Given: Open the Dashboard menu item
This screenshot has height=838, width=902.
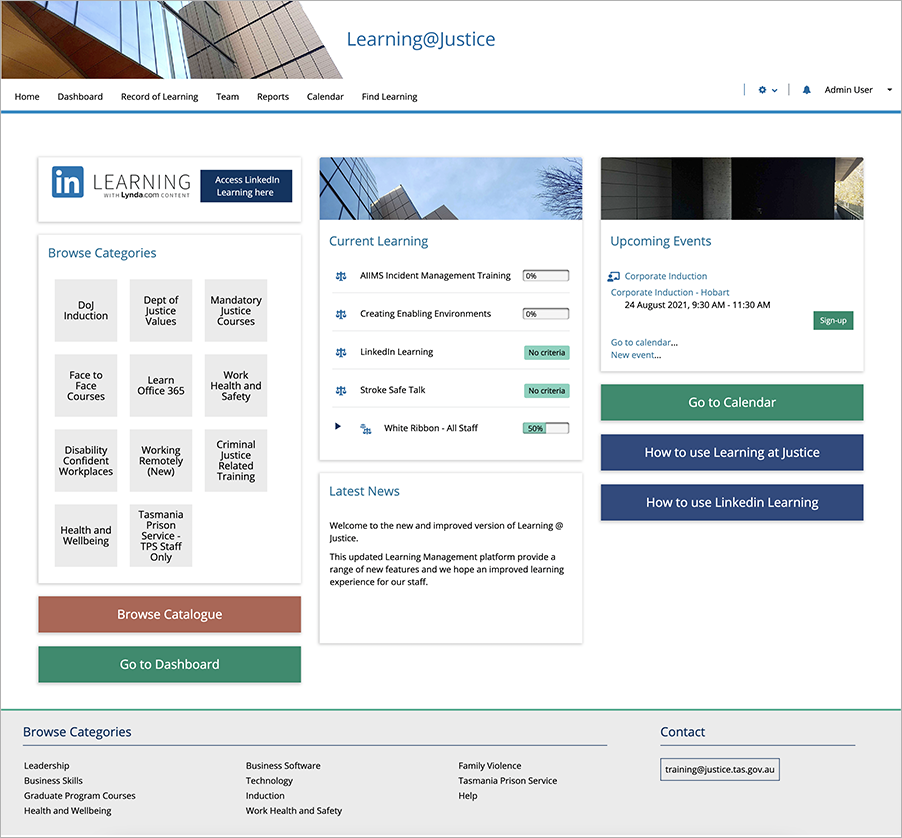Looking at the screenshot, I should click(x=80, y=97).
